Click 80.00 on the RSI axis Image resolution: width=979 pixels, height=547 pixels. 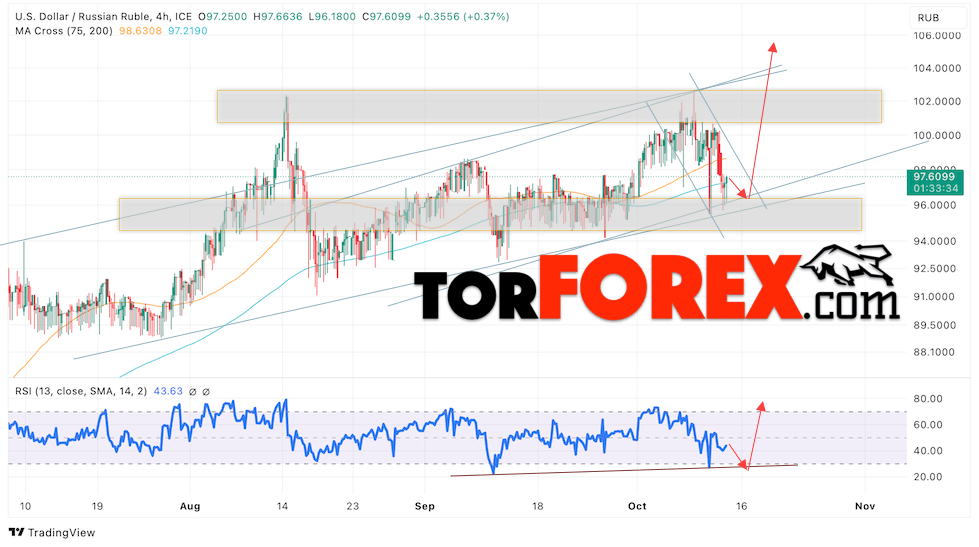coord(928,398)
